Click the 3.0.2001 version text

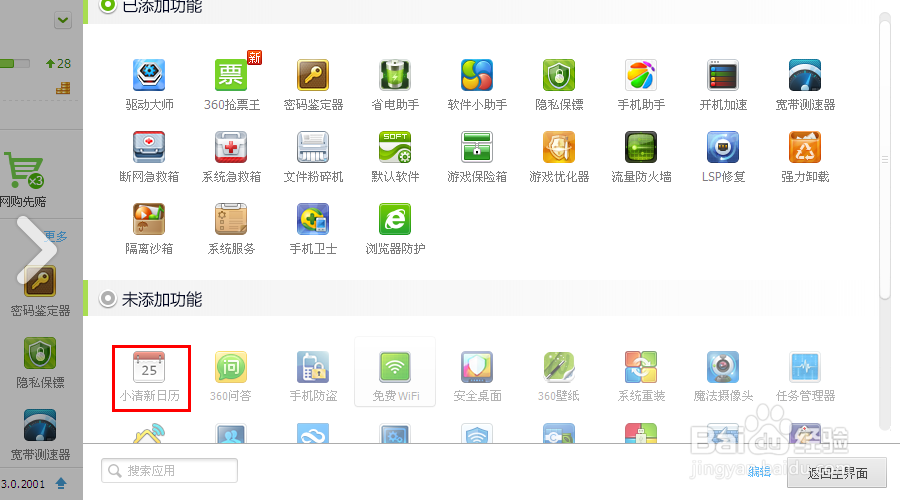pos(23,484)
